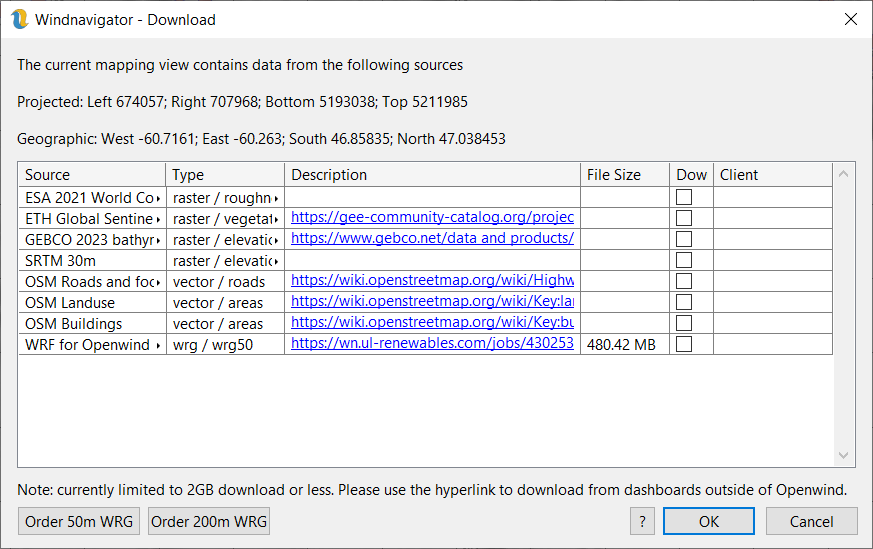Confirm with the OK button
873x549 pixels.
(708, 521)
